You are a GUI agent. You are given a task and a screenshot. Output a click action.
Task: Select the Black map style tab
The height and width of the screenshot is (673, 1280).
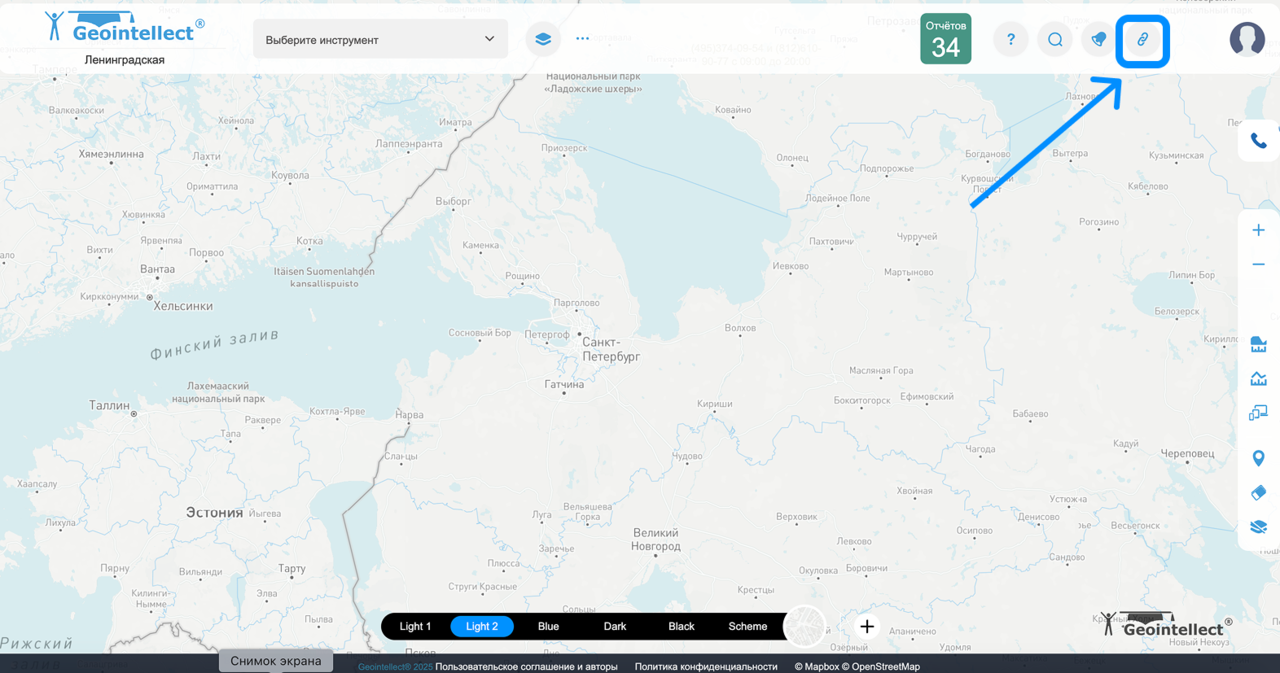(x=681, y=627)
